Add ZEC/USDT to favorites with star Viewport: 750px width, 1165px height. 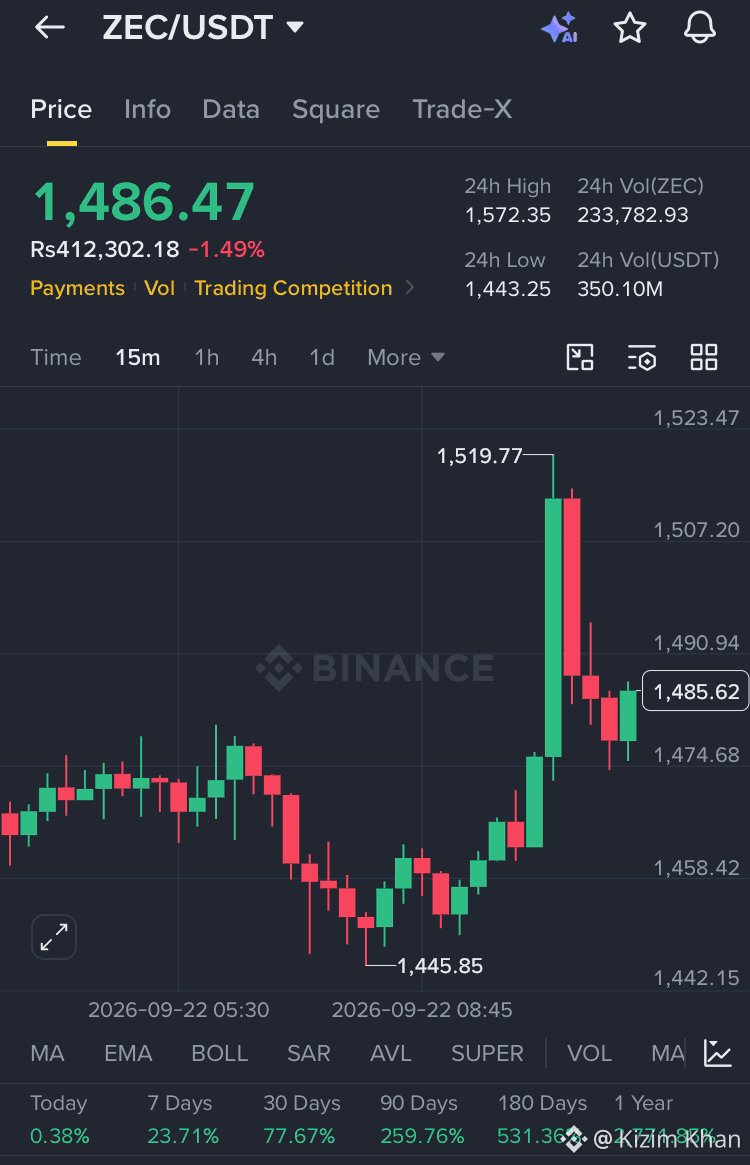(x=630, y=27)
